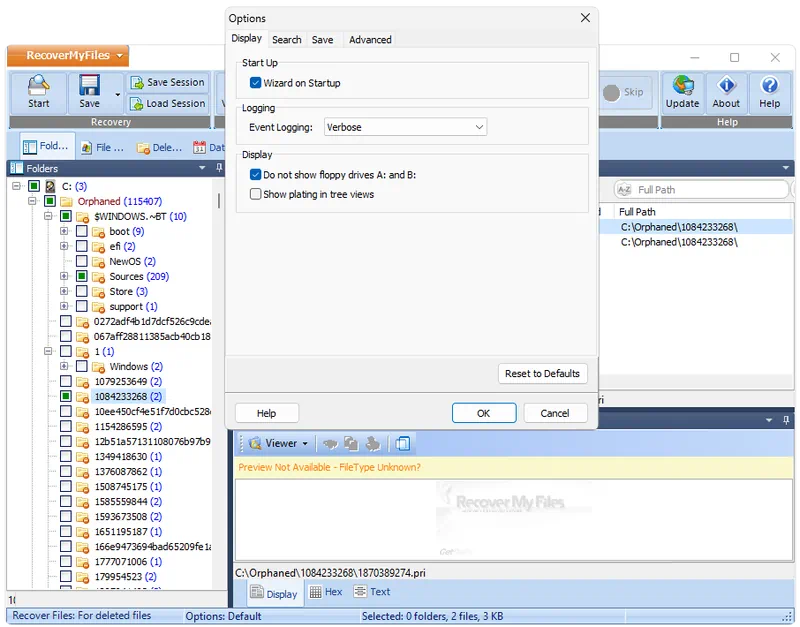Check the NewOS folder checkbox
The width and height of the screenshot is (800, 627).
pyautogui.click(x=81, y=261)
